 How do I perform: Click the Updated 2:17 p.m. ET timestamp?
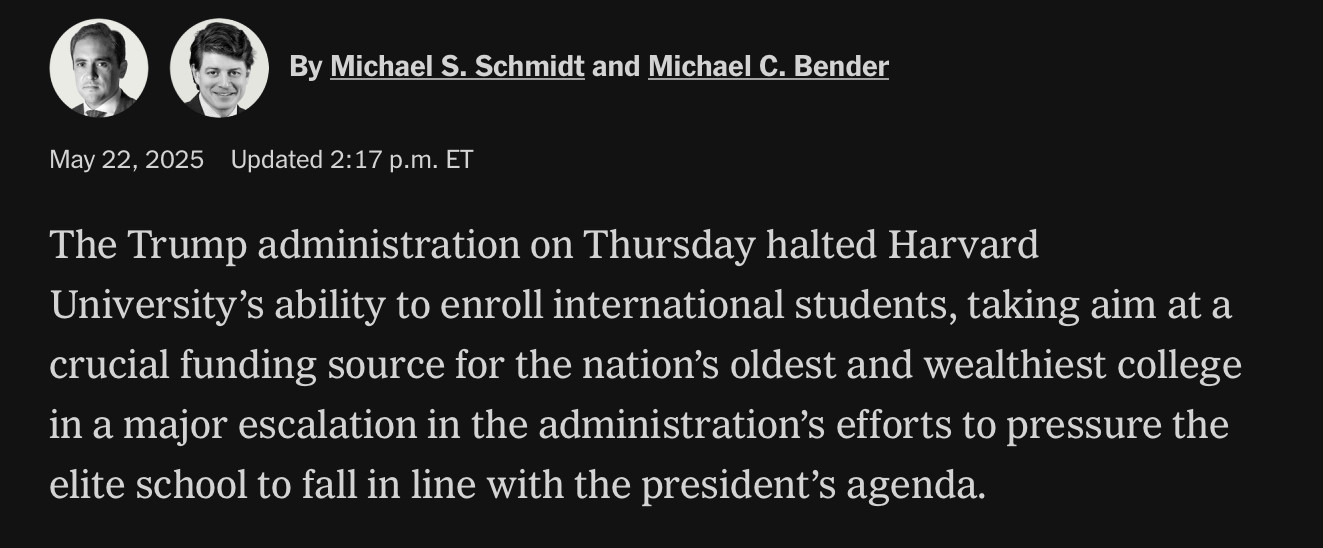(352, 159)
